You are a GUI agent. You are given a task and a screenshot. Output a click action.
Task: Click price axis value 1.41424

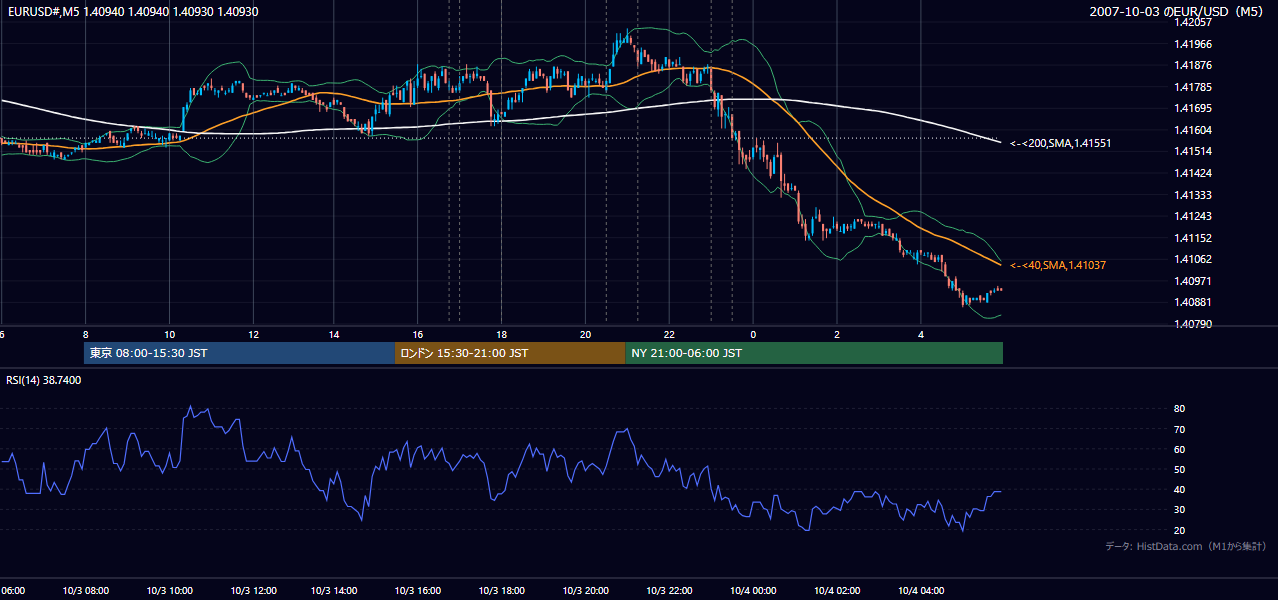point(1193,173)
